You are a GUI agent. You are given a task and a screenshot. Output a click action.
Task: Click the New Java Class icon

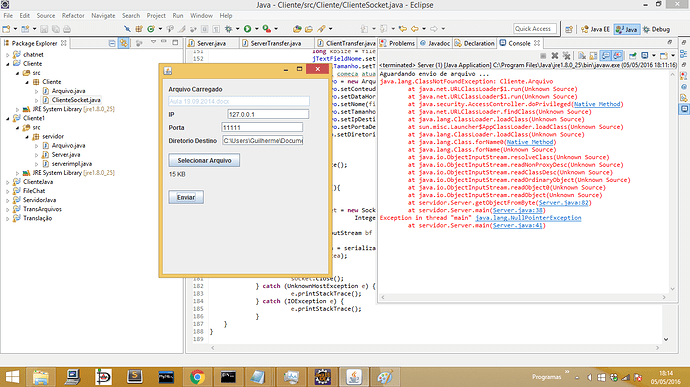pos(151,29)
